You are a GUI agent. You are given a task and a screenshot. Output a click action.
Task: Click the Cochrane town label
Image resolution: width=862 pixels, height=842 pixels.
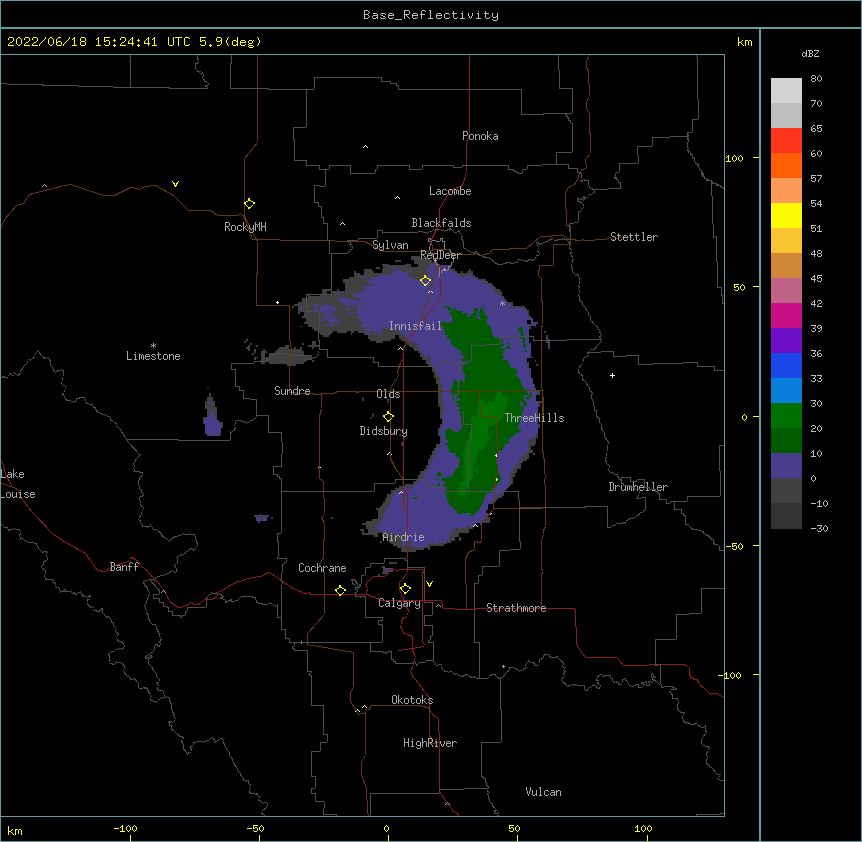click(x=322, y=568)
